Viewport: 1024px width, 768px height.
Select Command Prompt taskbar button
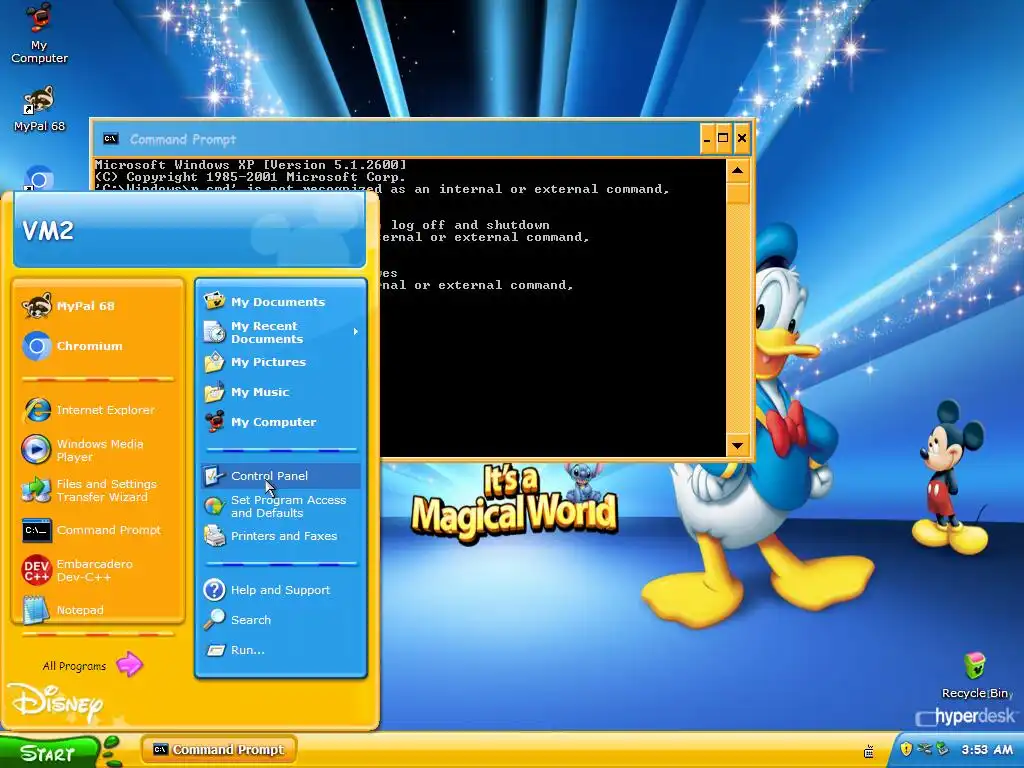[219, 750]
